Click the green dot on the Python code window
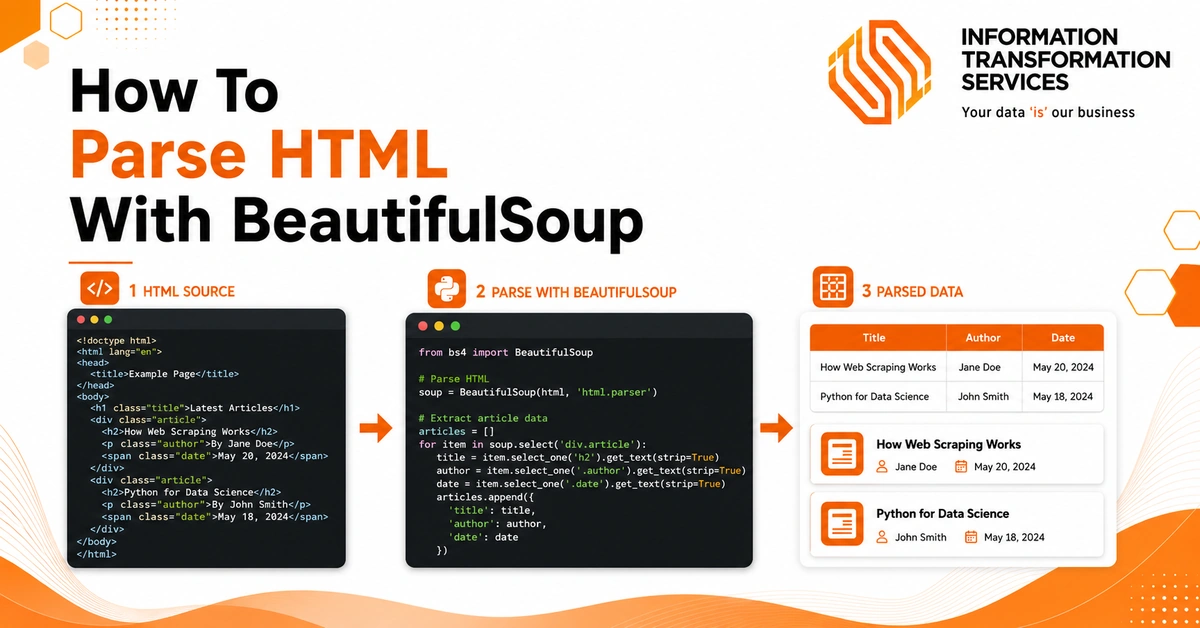Image resolution: width=1200 pixels, height=628 pixels. point(455,326)
